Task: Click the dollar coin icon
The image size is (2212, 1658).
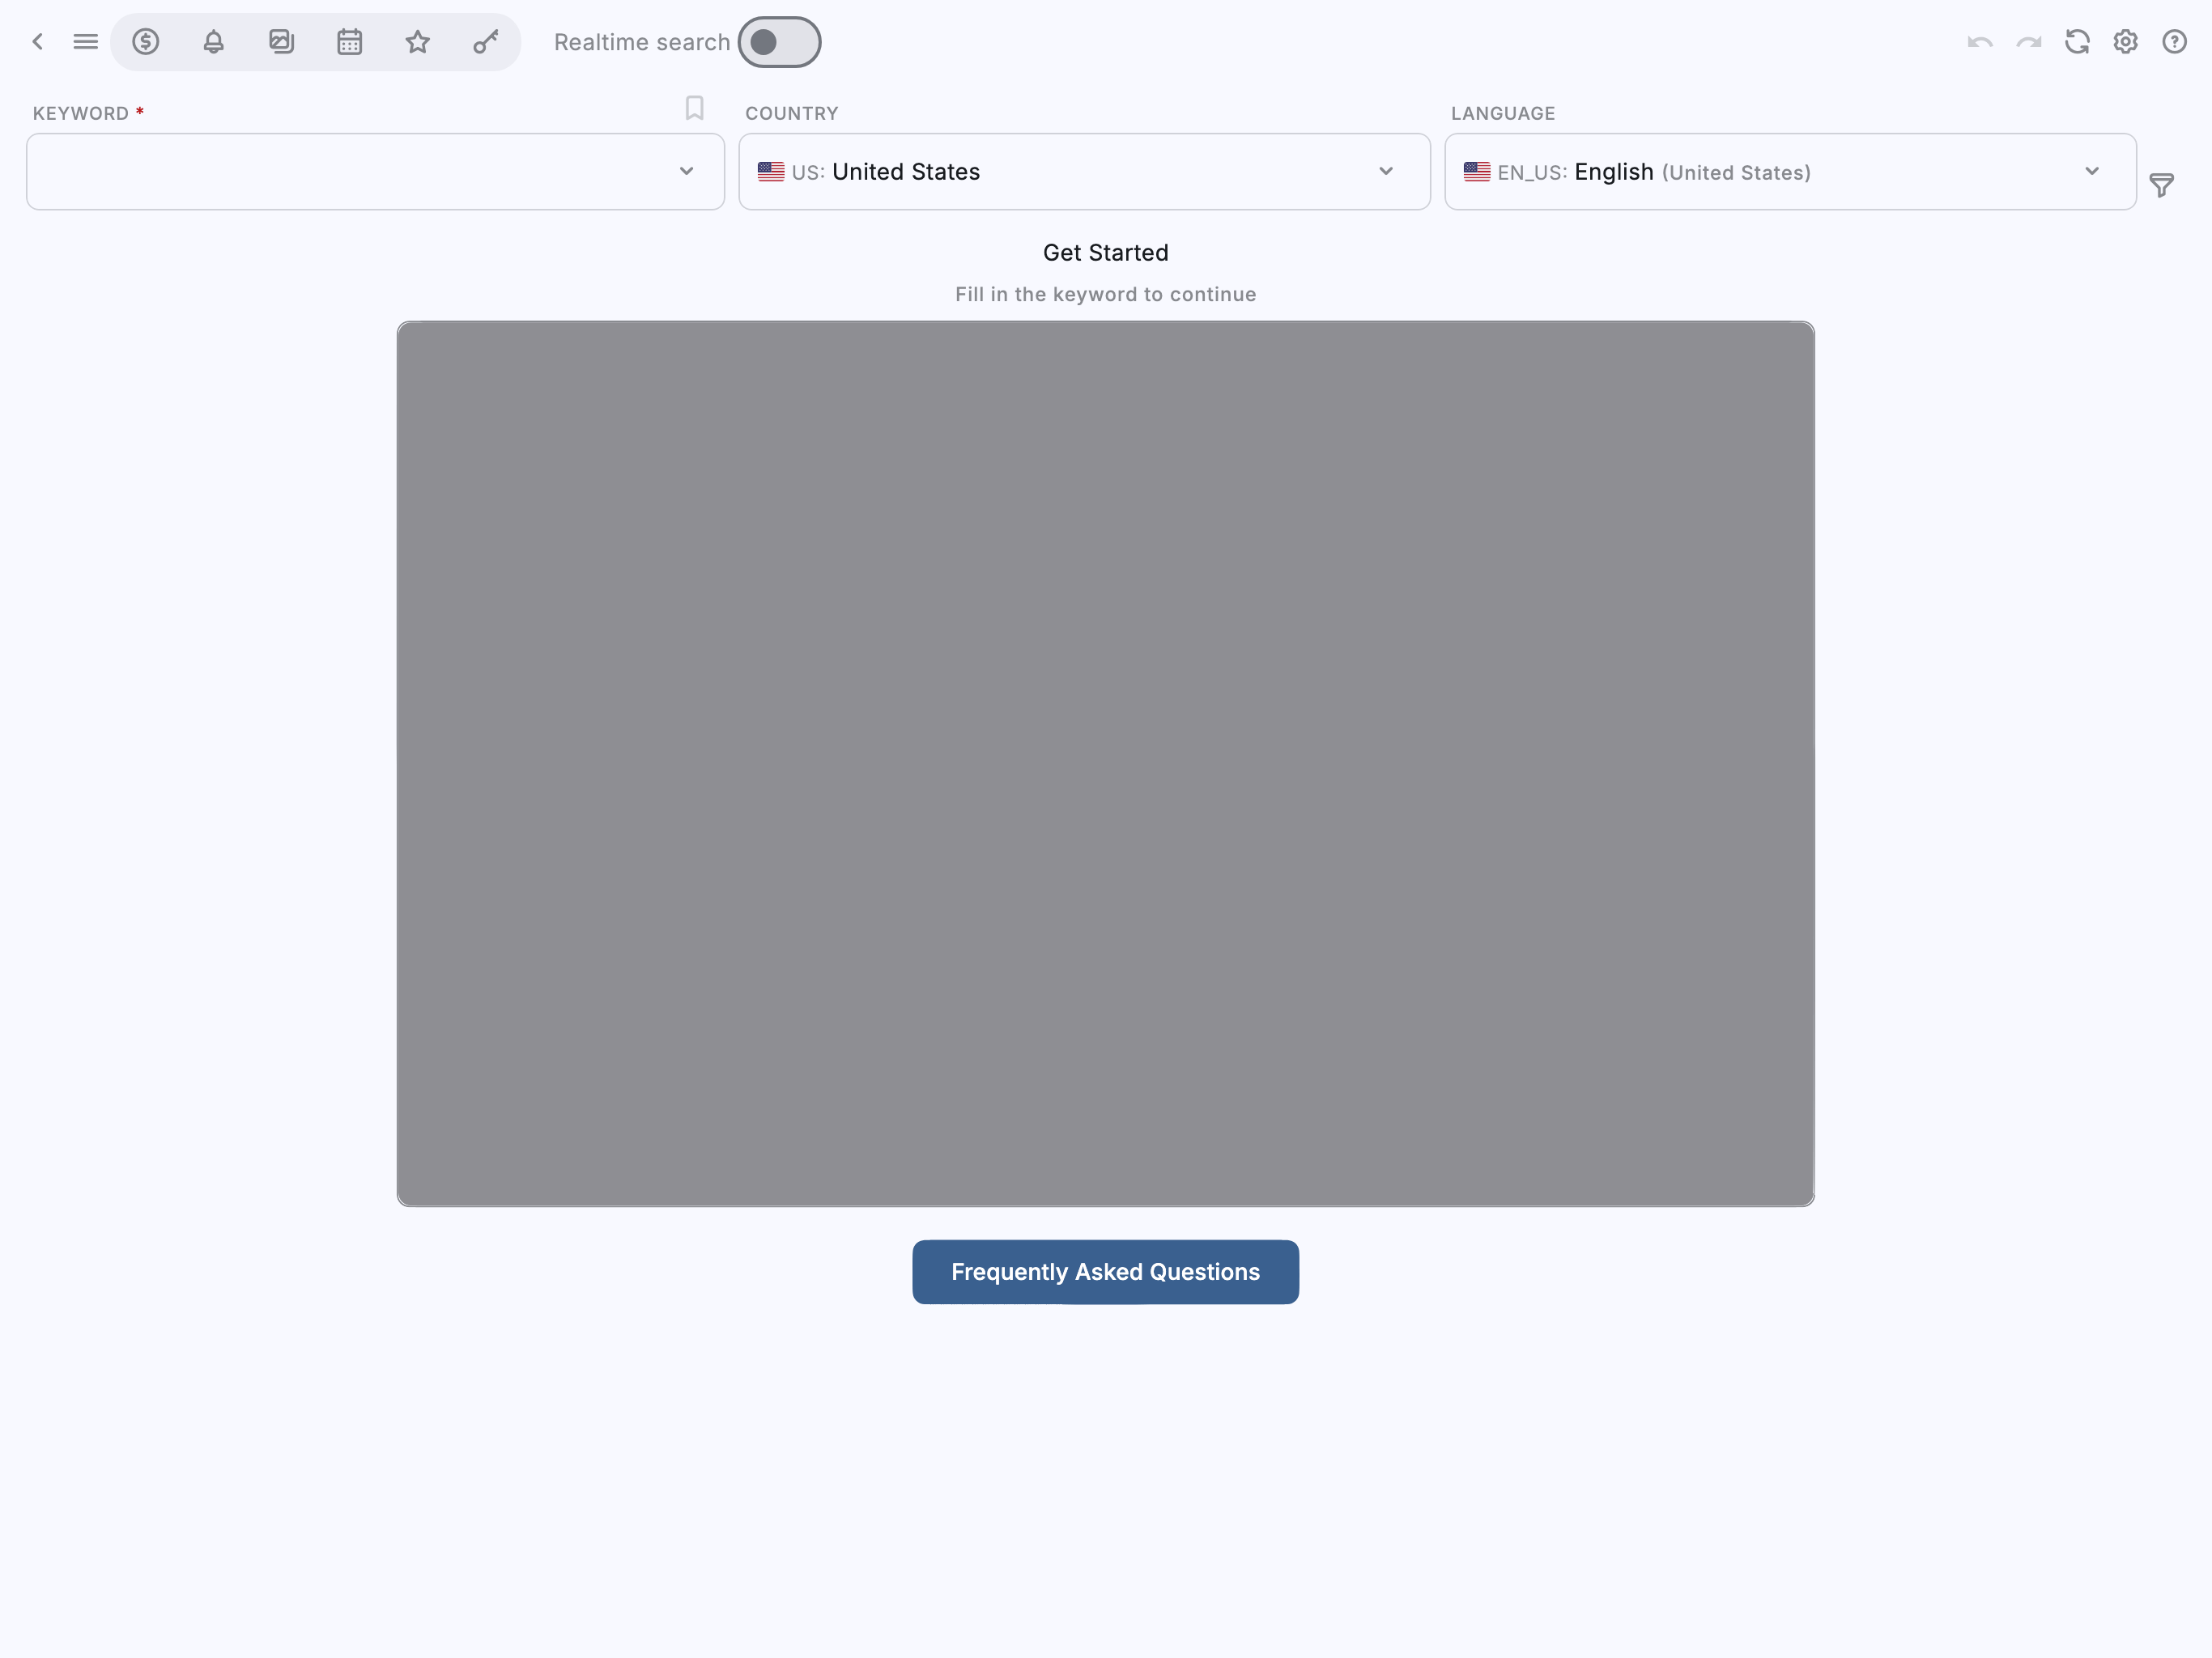Action: point(146,42)
